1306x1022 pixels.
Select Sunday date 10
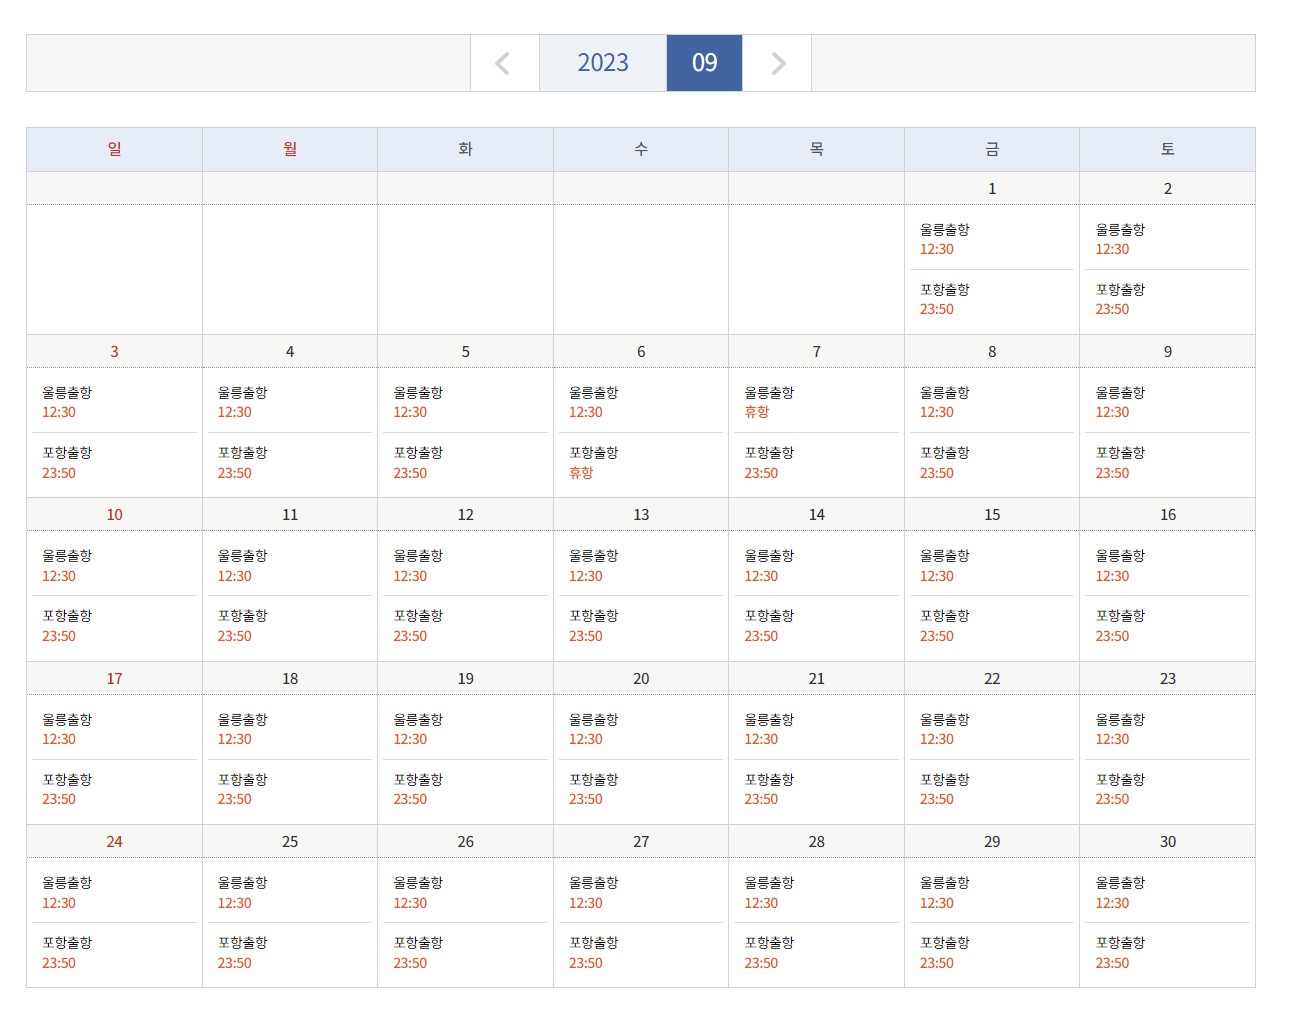(x=114, y=514)
